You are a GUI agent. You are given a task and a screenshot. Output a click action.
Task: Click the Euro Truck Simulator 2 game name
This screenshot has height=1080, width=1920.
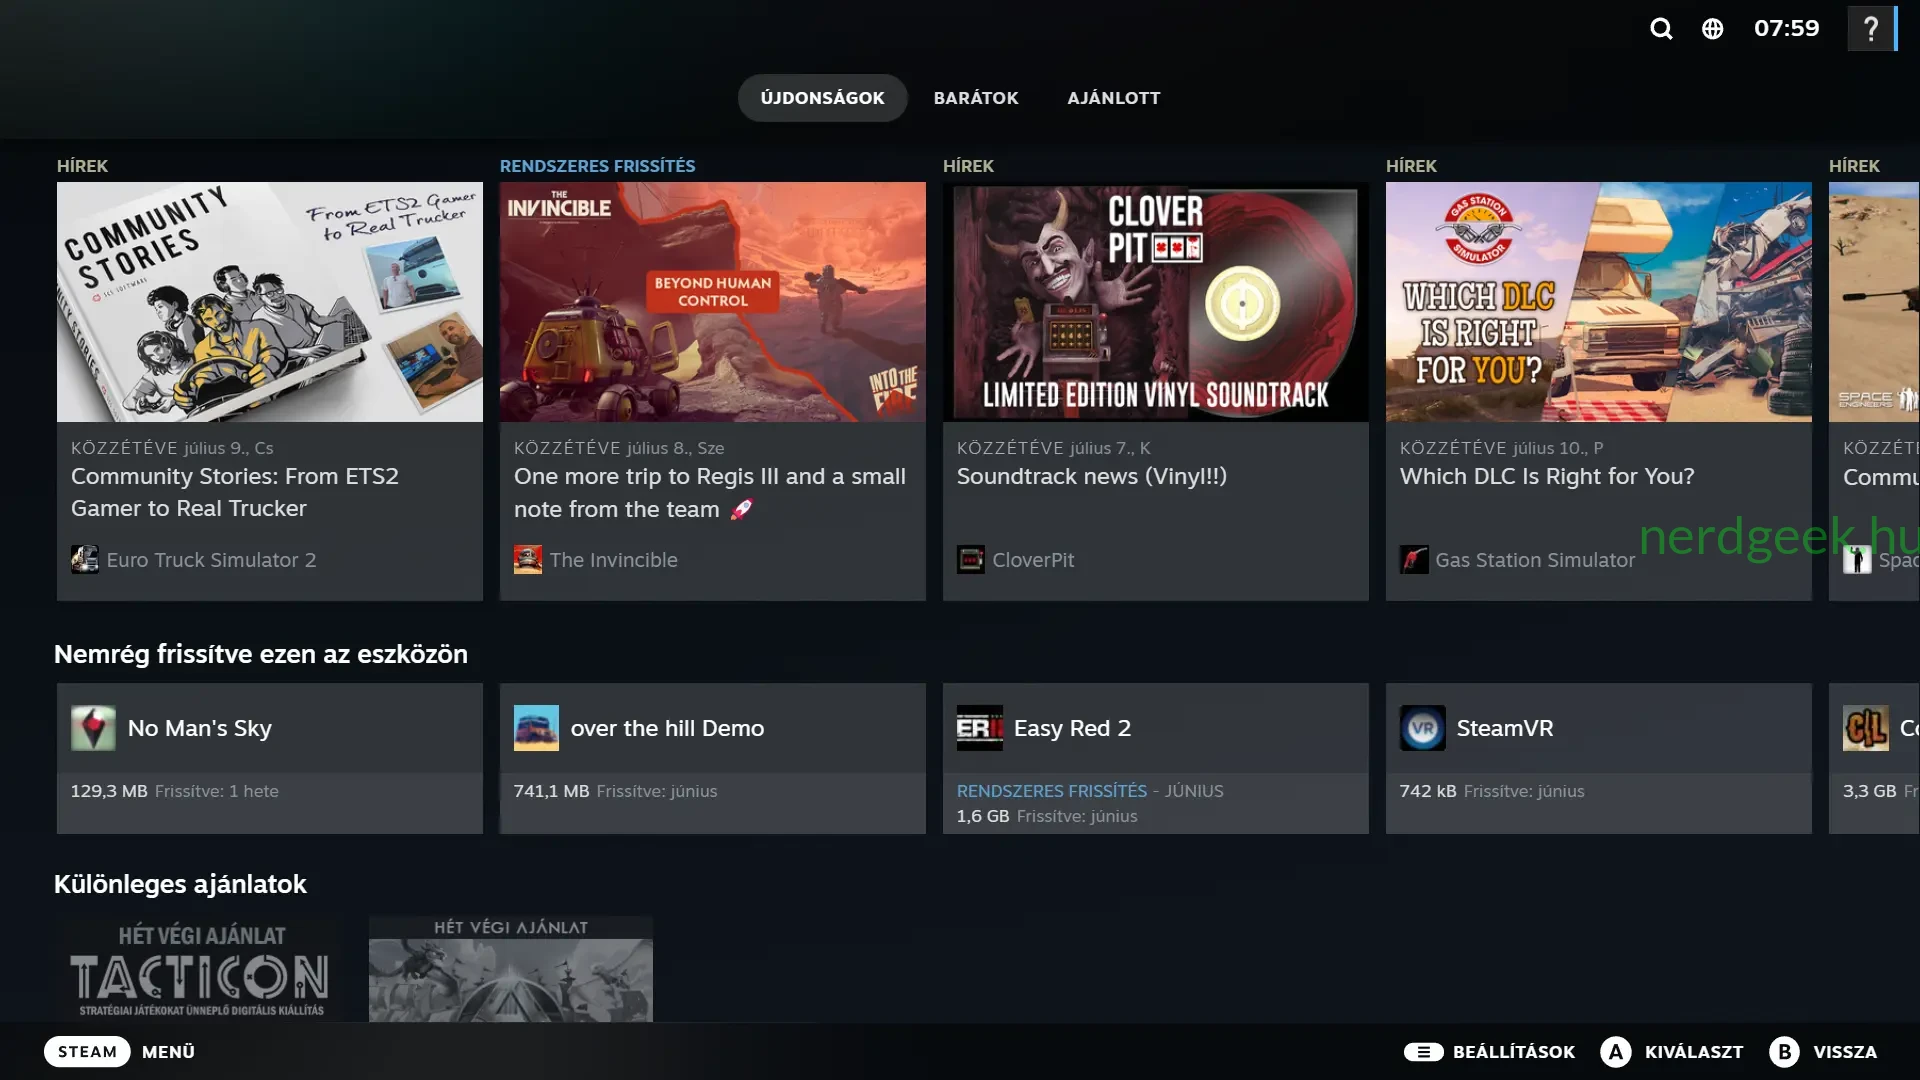(211, 560)
